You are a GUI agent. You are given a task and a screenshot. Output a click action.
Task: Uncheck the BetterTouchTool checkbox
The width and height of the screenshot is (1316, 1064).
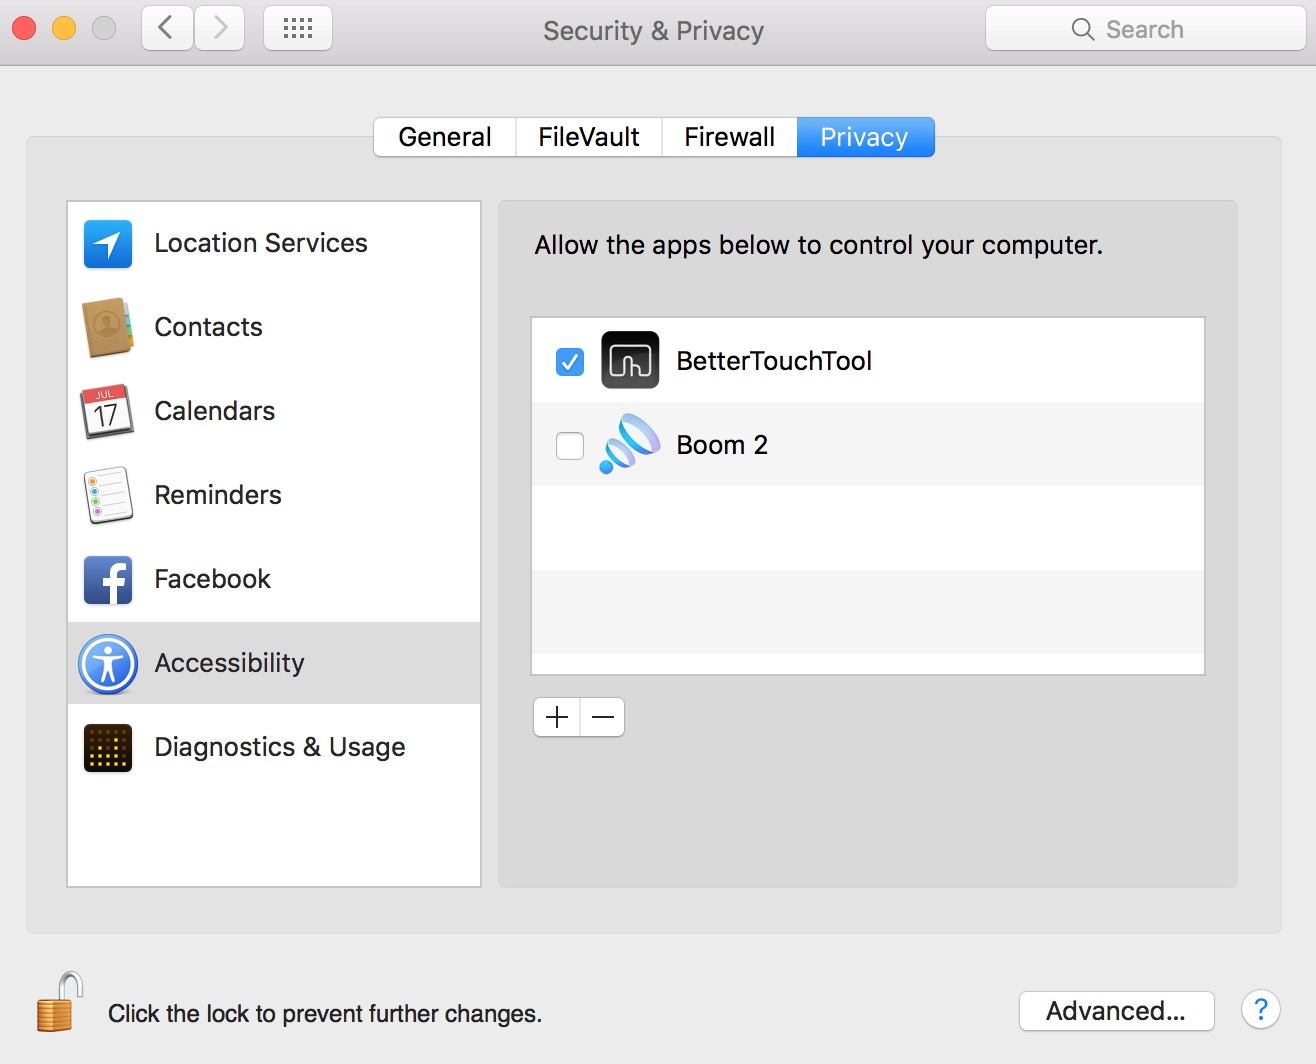(x=570, y=361)
